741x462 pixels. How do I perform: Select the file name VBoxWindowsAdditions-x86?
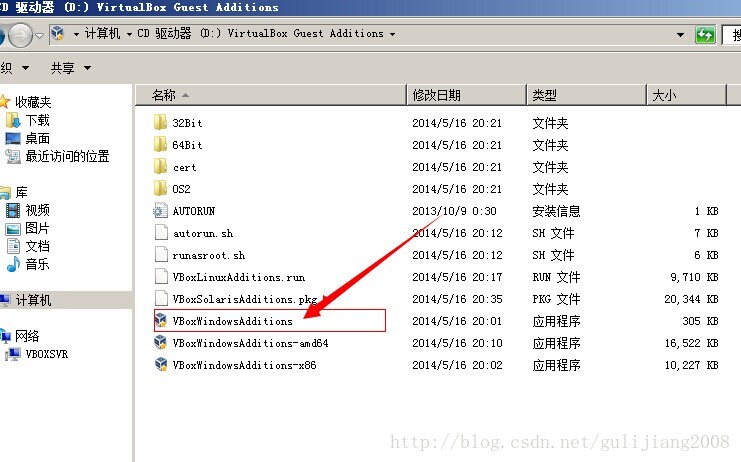[244, 365]
